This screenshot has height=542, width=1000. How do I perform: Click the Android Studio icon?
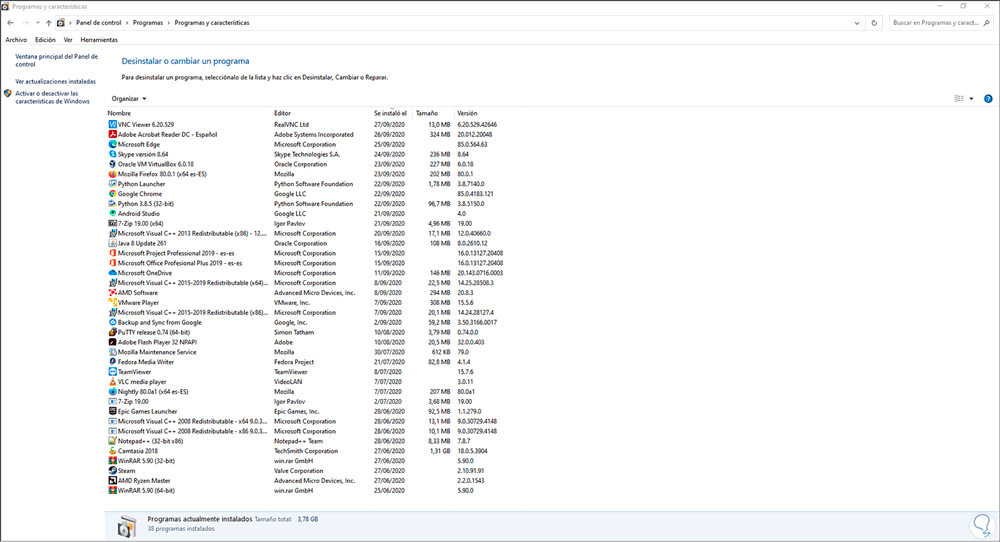[x=113, y=214]
